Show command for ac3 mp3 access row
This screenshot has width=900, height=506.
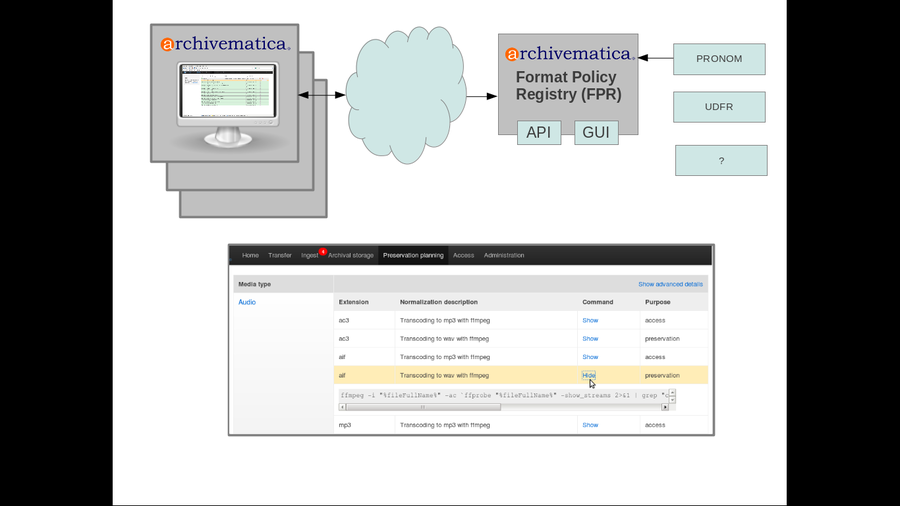click(590, 320)
